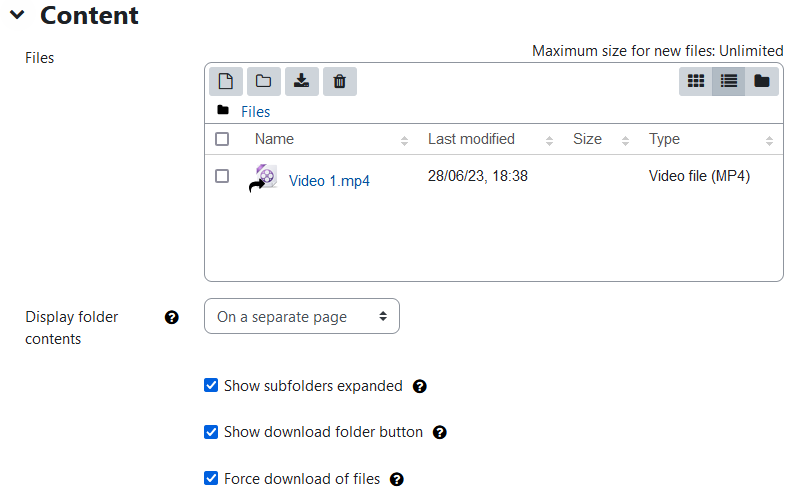Uncheck Force download of files

pos(211,478)
